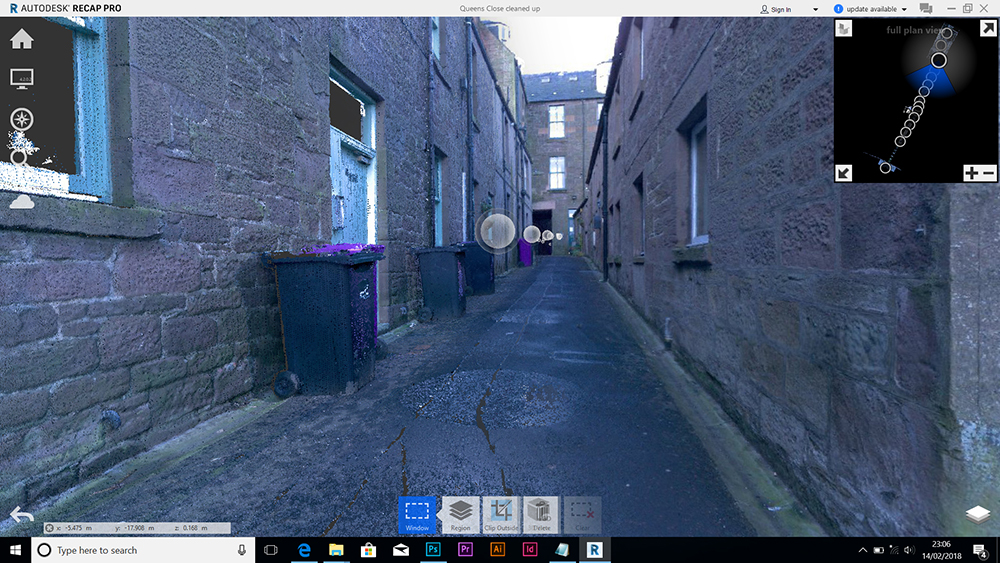
Task: Click the y coordinate value -17.908 m
Action: click(140, 528)
